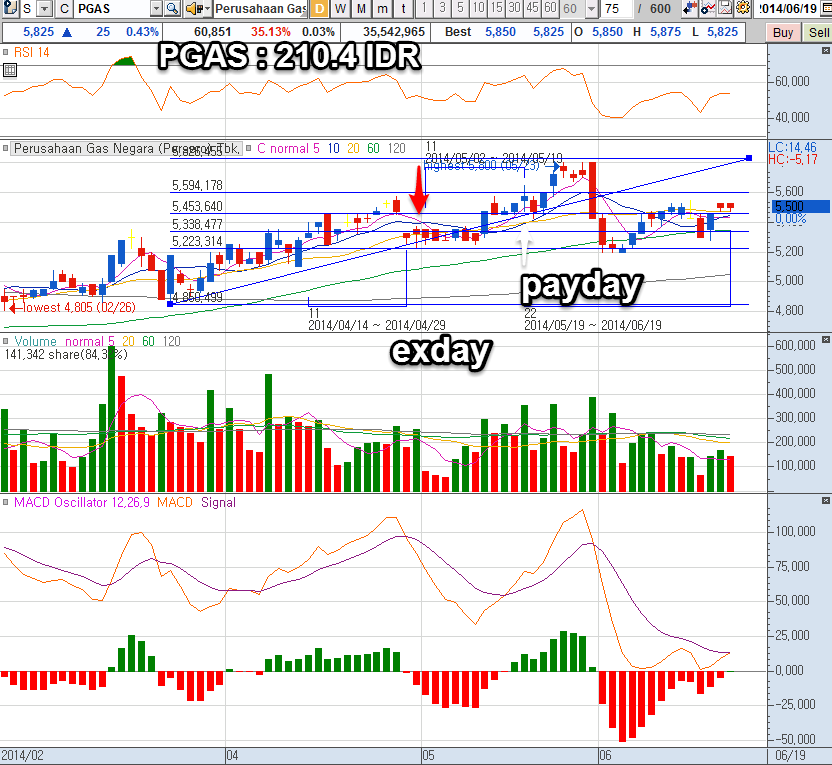Switch to the minute m chart period
Viewport: 832px width, 765px height.
click(x=382, y=8)
